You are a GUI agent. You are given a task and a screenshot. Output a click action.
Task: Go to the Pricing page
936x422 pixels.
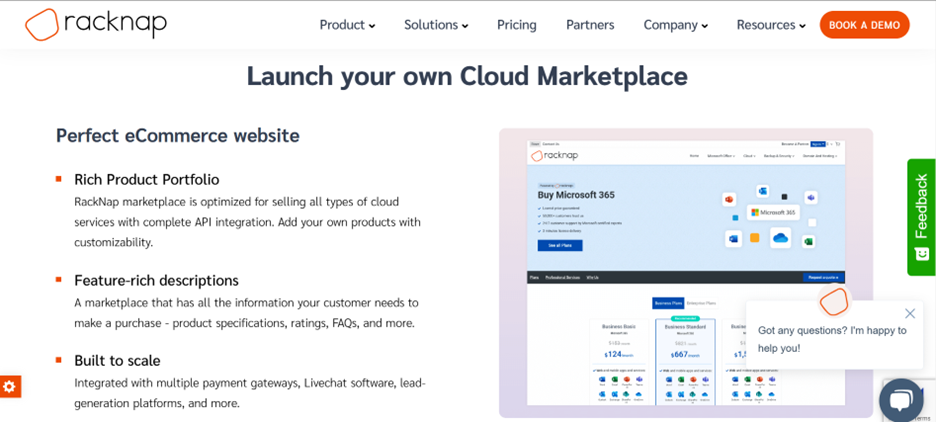(x=517, y=25)
